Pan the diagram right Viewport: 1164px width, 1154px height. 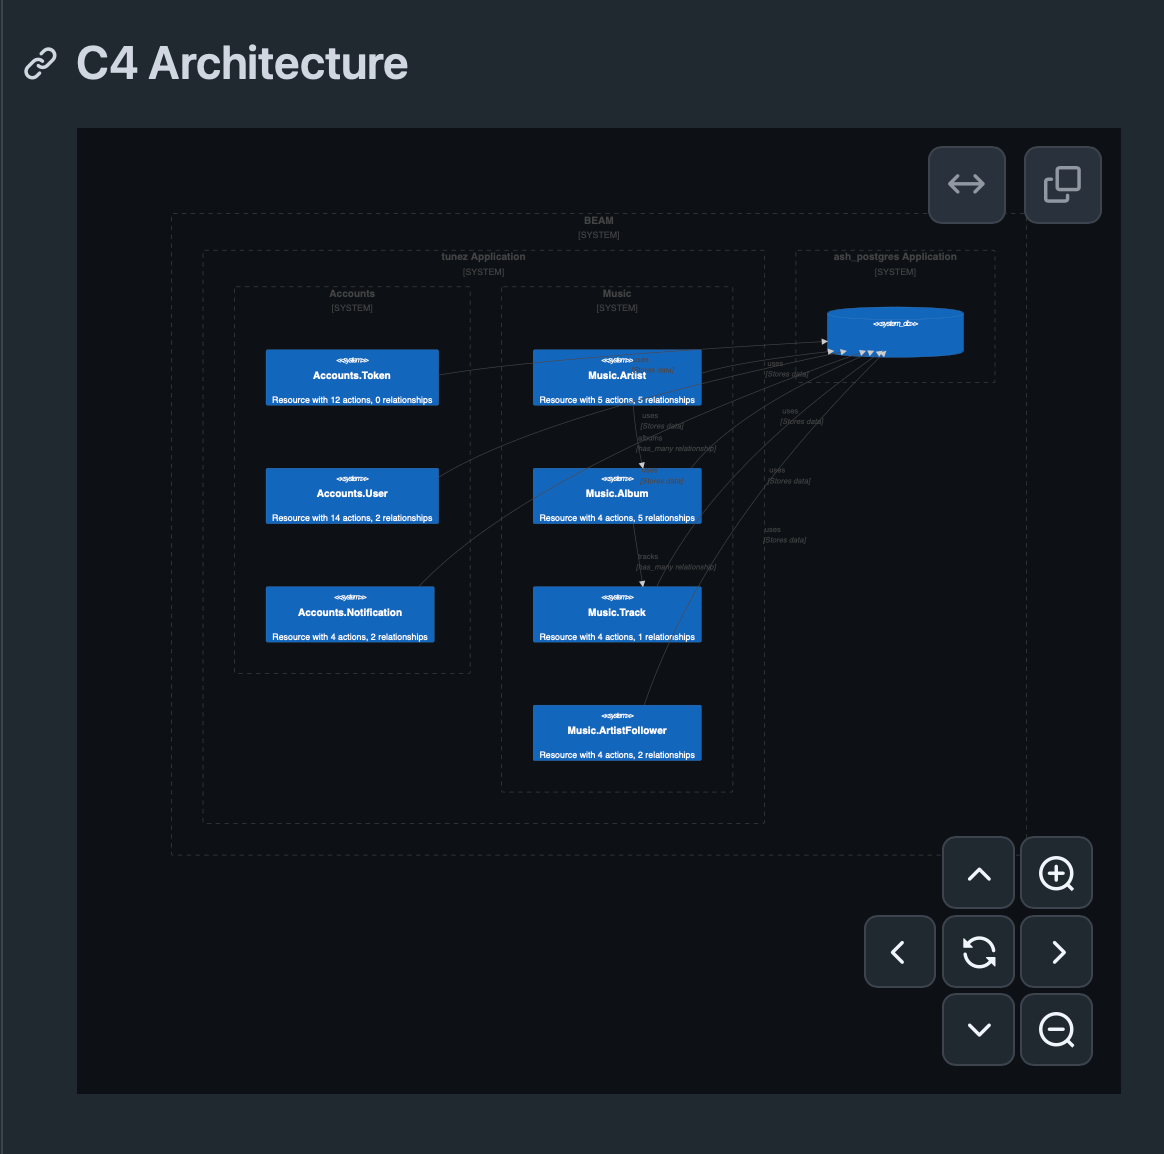coord(1056,952)
